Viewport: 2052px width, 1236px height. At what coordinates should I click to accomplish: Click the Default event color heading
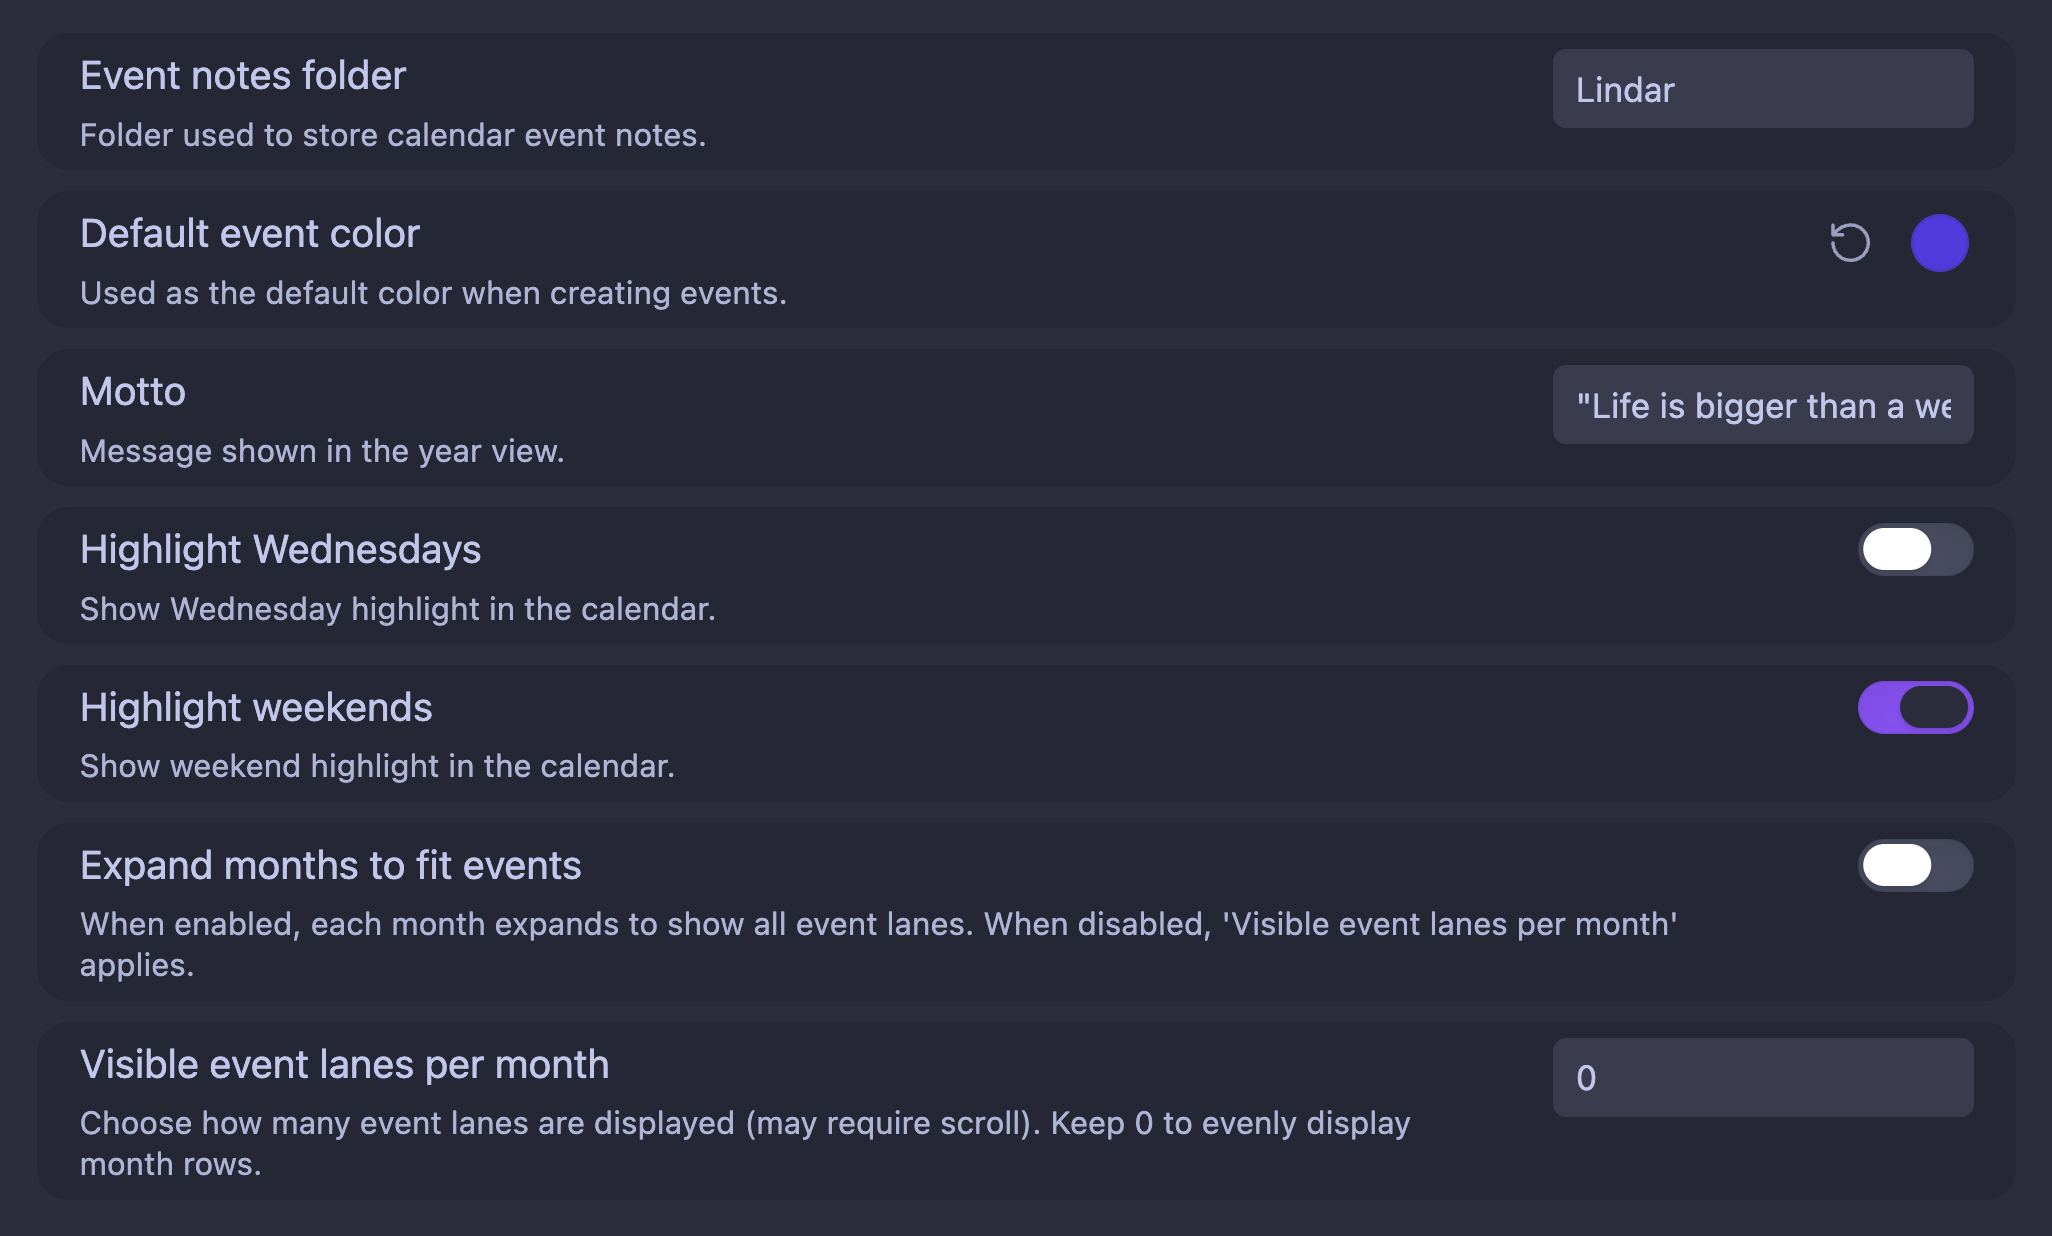point(250,234)
